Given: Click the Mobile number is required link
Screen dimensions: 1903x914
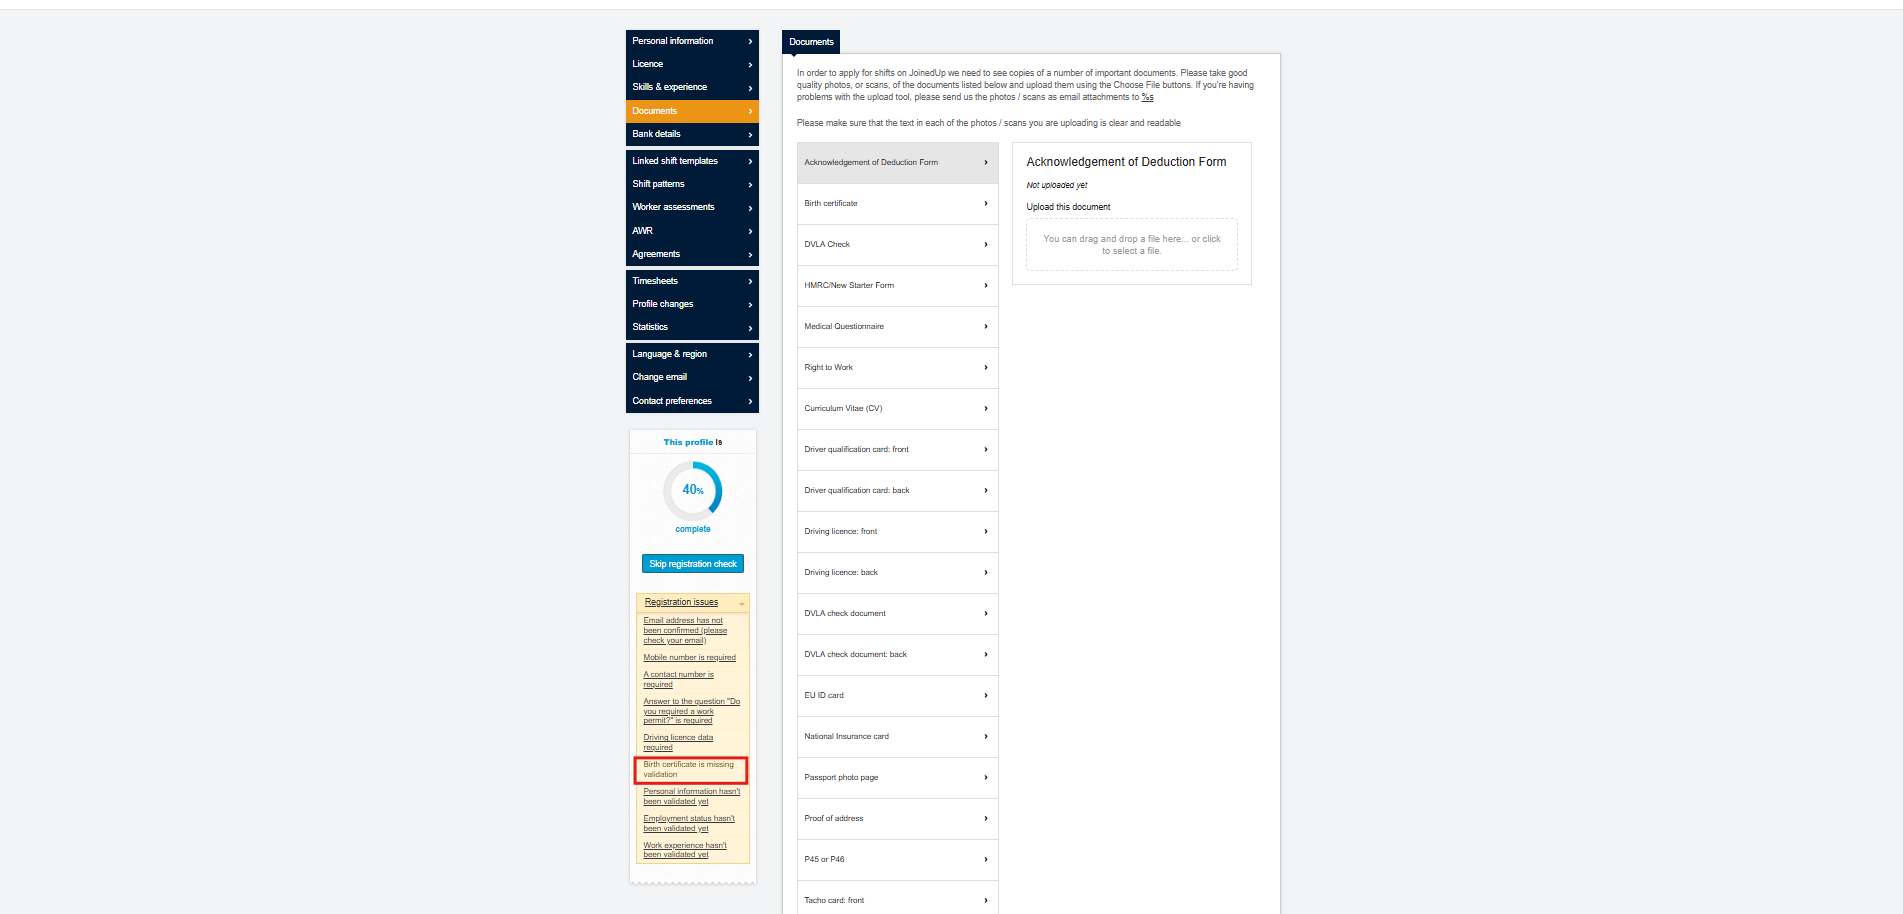Looking at the screenshot, I should tap(689, 657).
